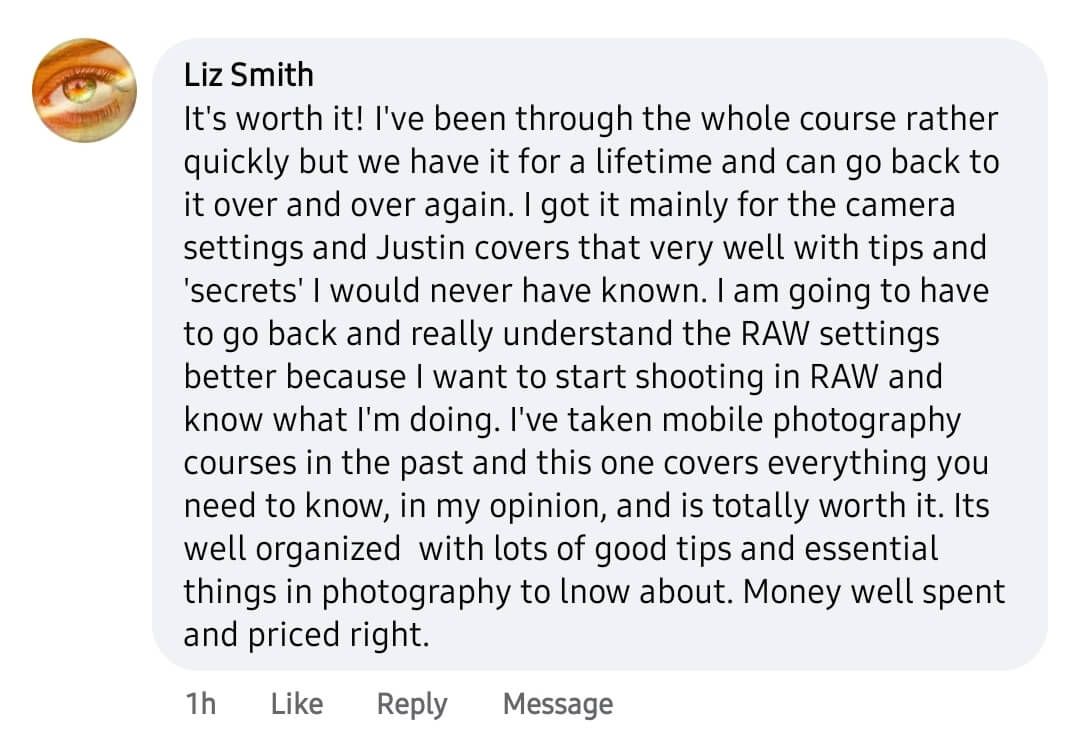Message Liz Smith from the comment
The width and height of the screenshot is (1080, 748).
558,705
